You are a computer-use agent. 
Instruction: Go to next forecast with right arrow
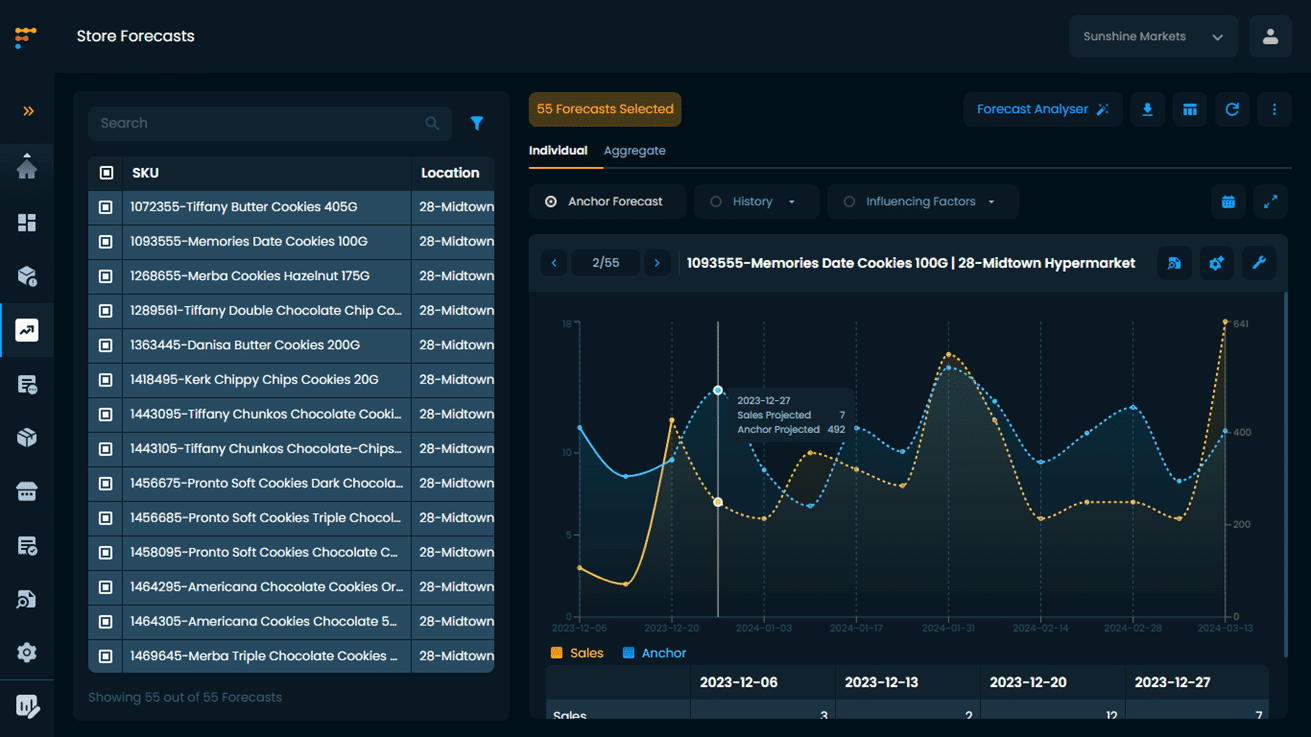pyautogui.click(x=657, y=263)
